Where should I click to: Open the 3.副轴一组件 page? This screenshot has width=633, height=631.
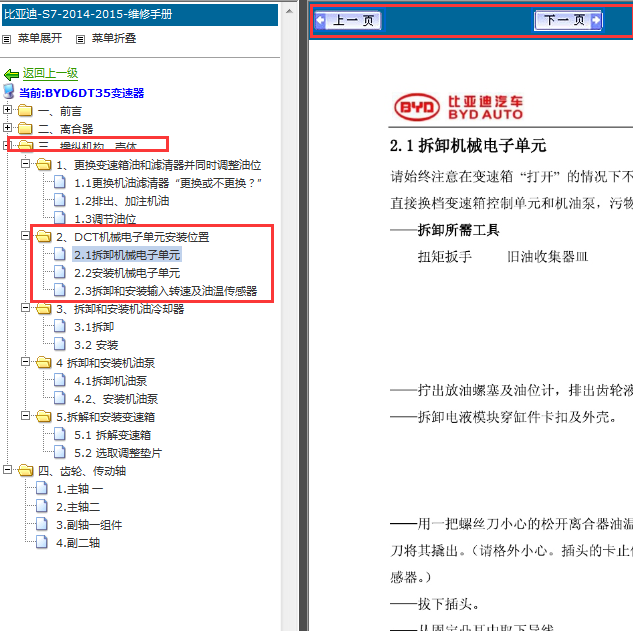(x=89, y=525)
